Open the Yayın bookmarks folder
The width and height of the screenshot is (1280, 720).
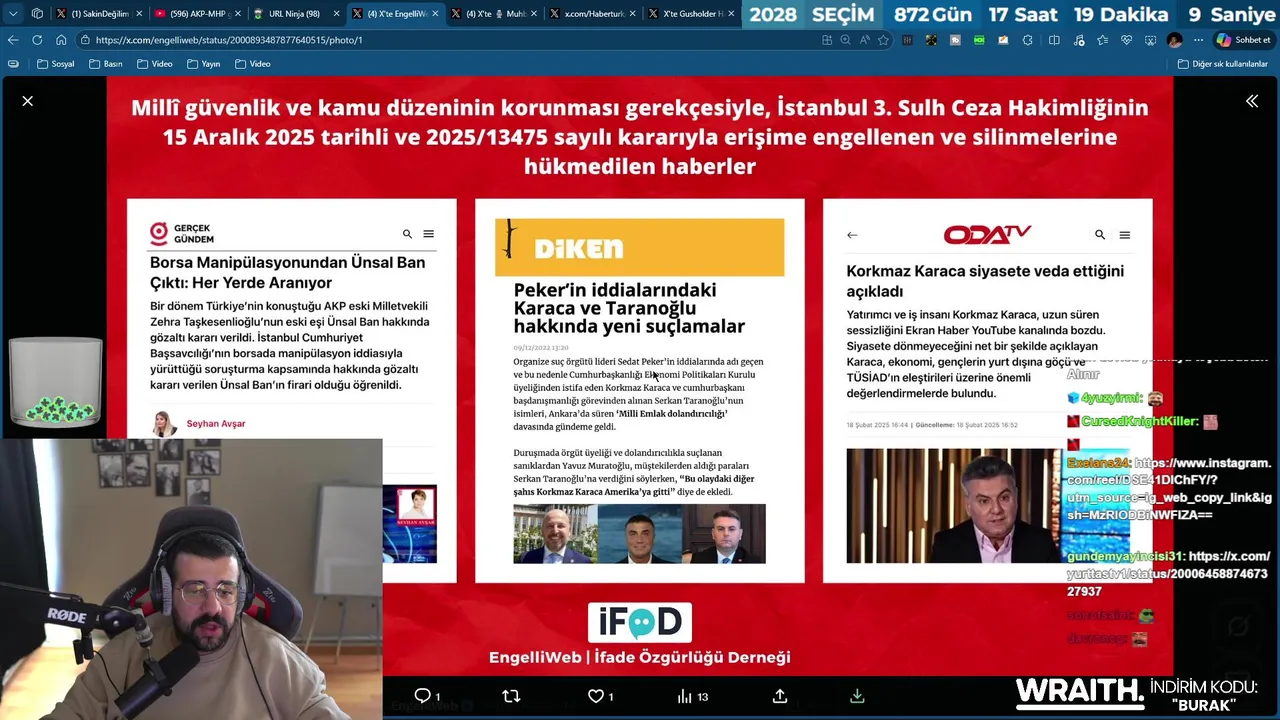point(203,64)
